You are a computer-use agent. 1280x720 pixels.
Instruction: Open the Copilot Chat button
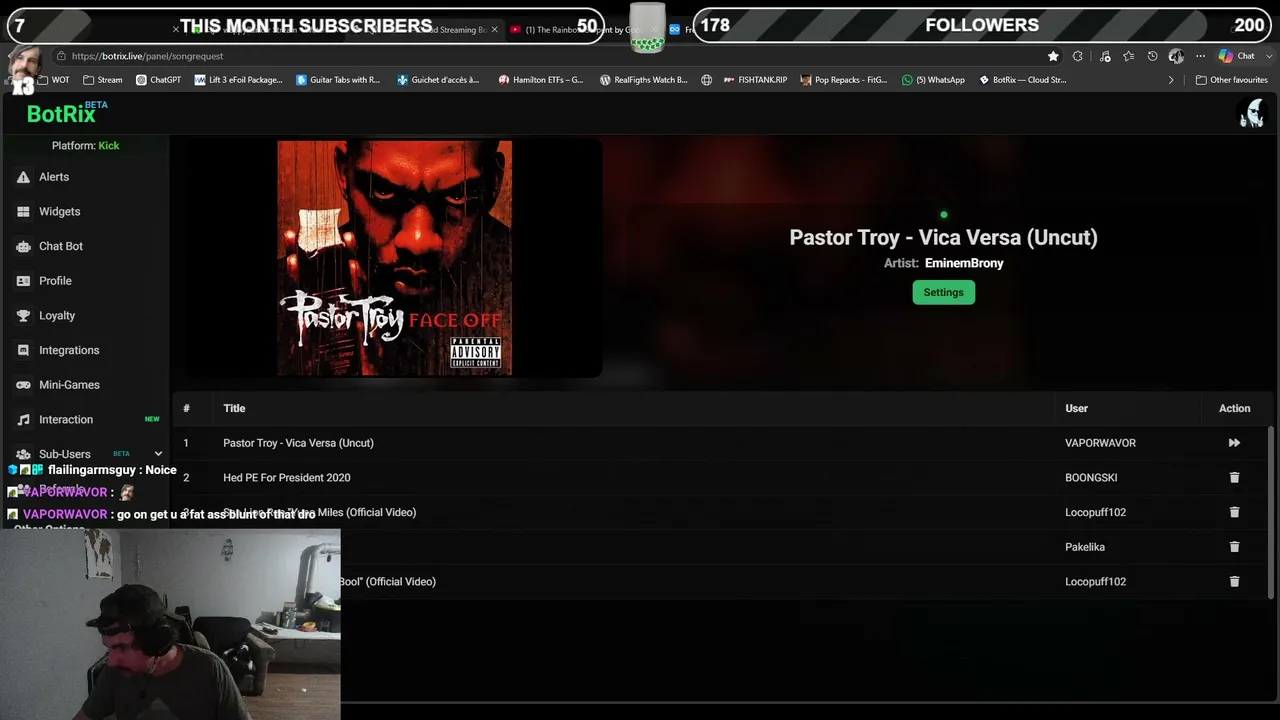click(1237, 56)
